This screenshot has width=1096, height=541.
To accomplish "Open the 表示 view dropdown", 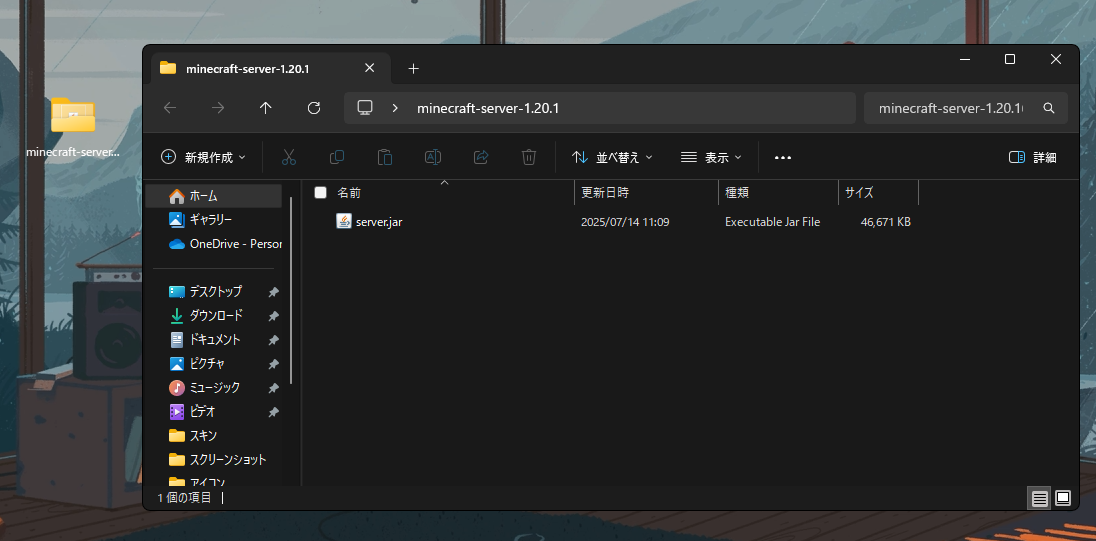I will click(x=711, y=157).
